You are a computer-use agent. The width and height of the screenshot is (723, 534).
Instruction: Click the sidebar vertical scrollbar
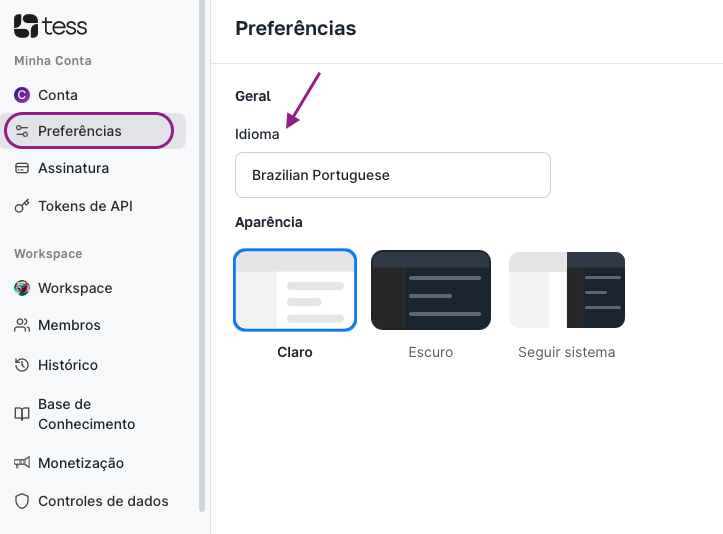(202, 256)
